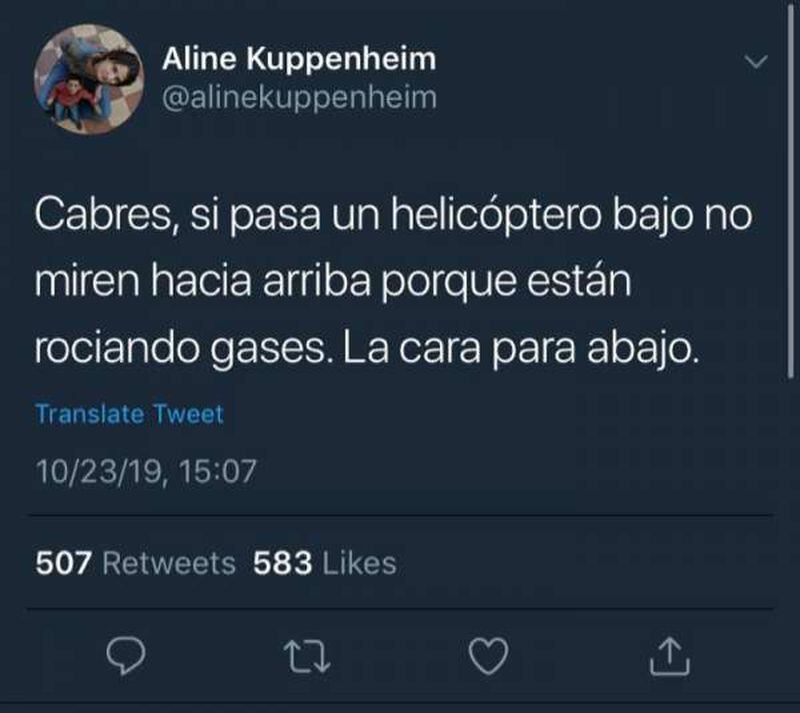This screenshot has width=800, height=713.
Task: Select the Aline Kuppenheim display name
Action: pos(299,58)
